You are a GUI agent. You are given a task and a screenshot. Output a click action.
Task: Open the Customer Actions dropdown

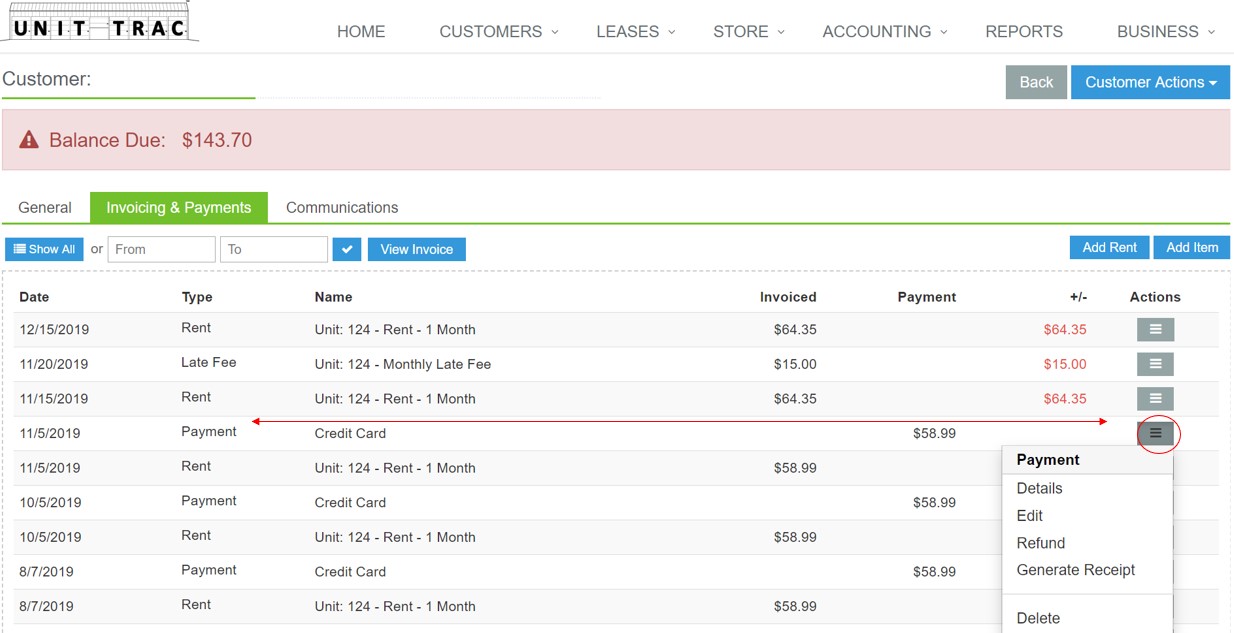(x=1150, y=82)
